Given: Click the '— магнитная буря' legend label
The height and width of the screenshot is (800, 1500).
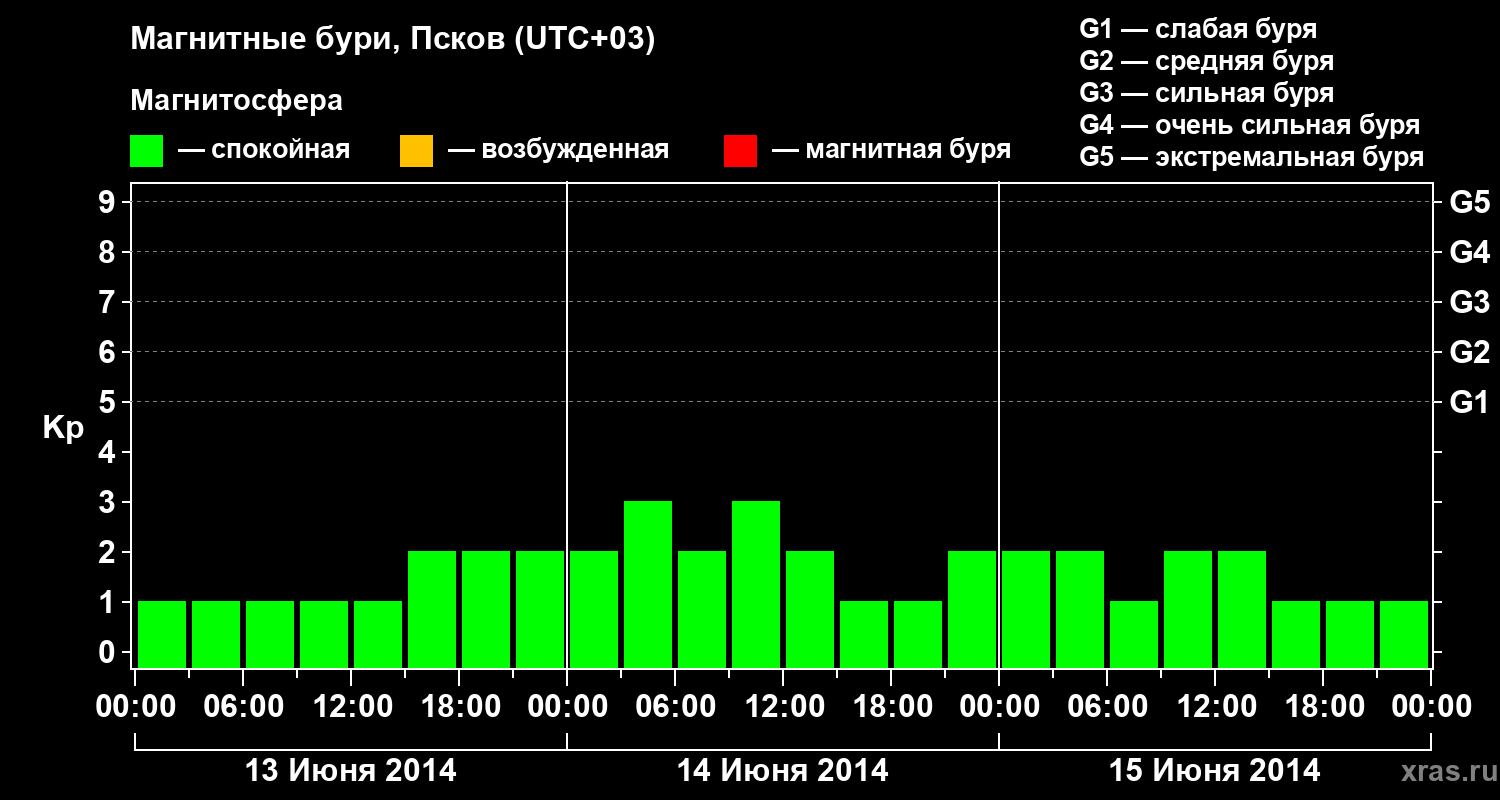Looking at the screenshot, I should (891, 151).
